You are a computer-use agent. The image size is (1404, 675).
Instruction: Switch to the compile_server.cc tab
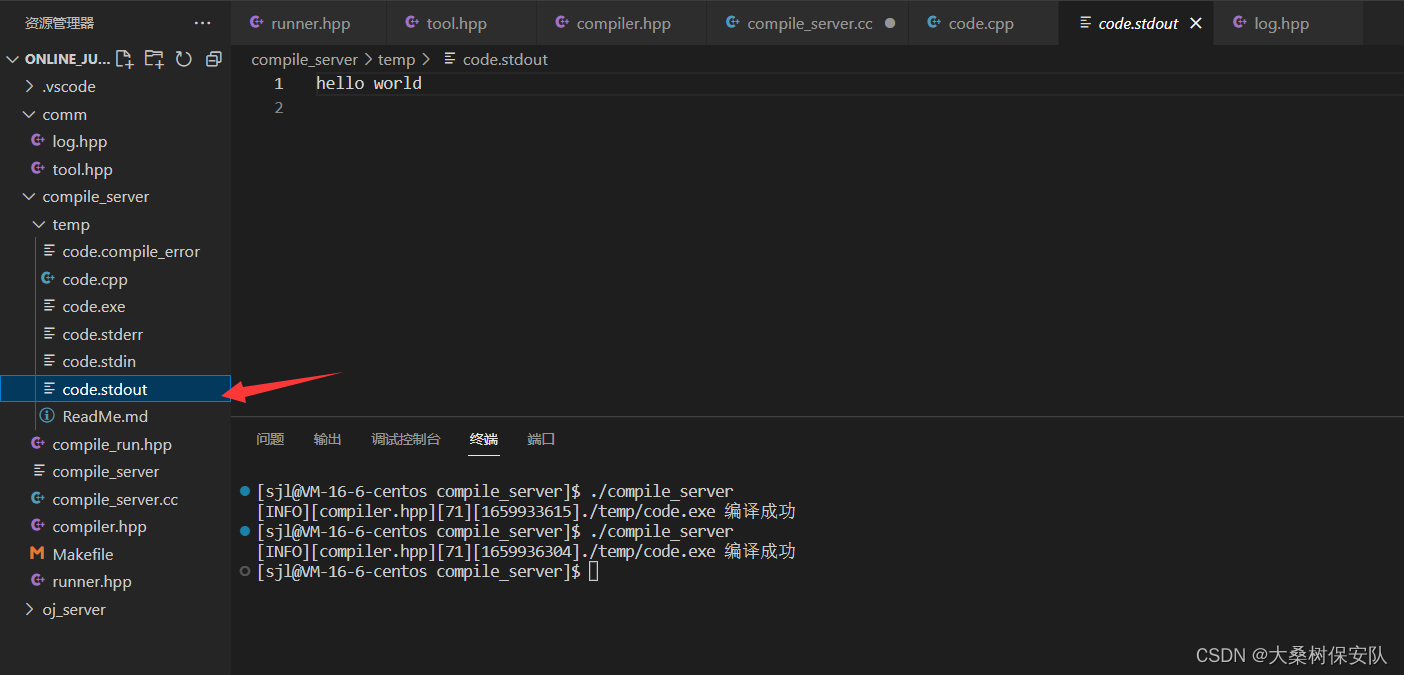(x=808, y=23)
